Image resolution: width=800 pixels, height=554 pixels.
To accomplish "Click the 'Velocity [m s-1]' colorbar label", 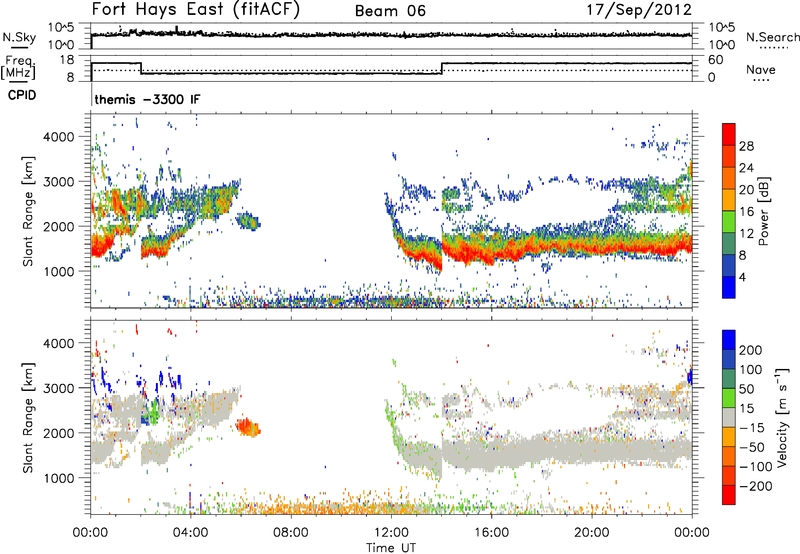I will (x=782, y=417).
